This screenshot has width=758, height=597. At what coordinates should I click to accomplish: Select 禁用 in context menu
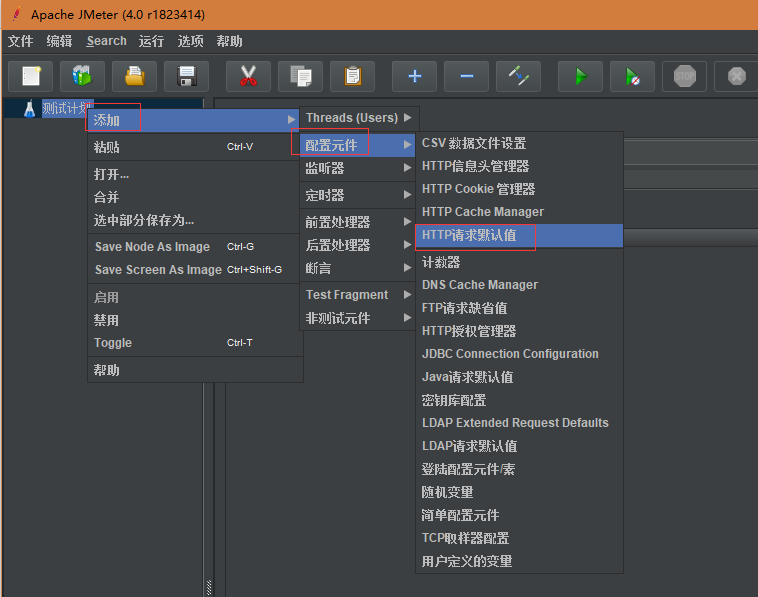[x=195, y=320]
